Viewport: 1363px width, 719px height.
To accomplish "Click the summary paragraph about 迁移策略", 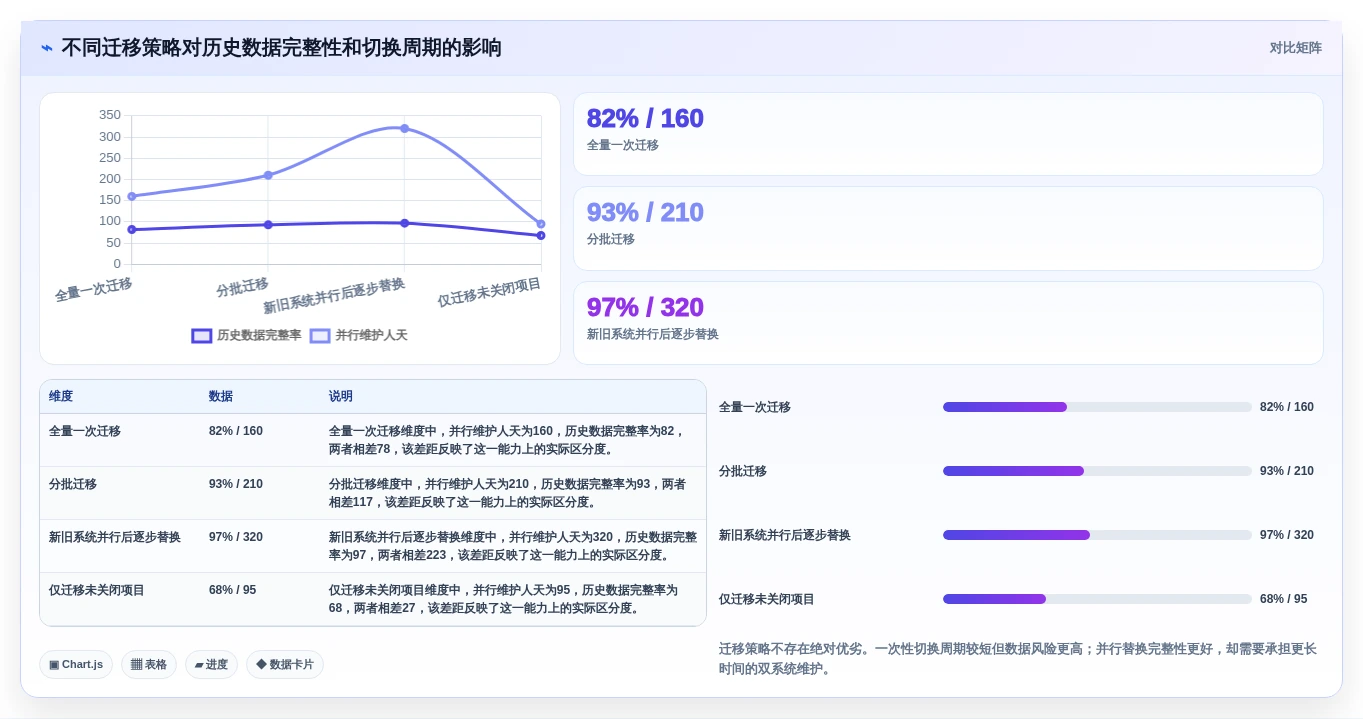I will 1018,659.
